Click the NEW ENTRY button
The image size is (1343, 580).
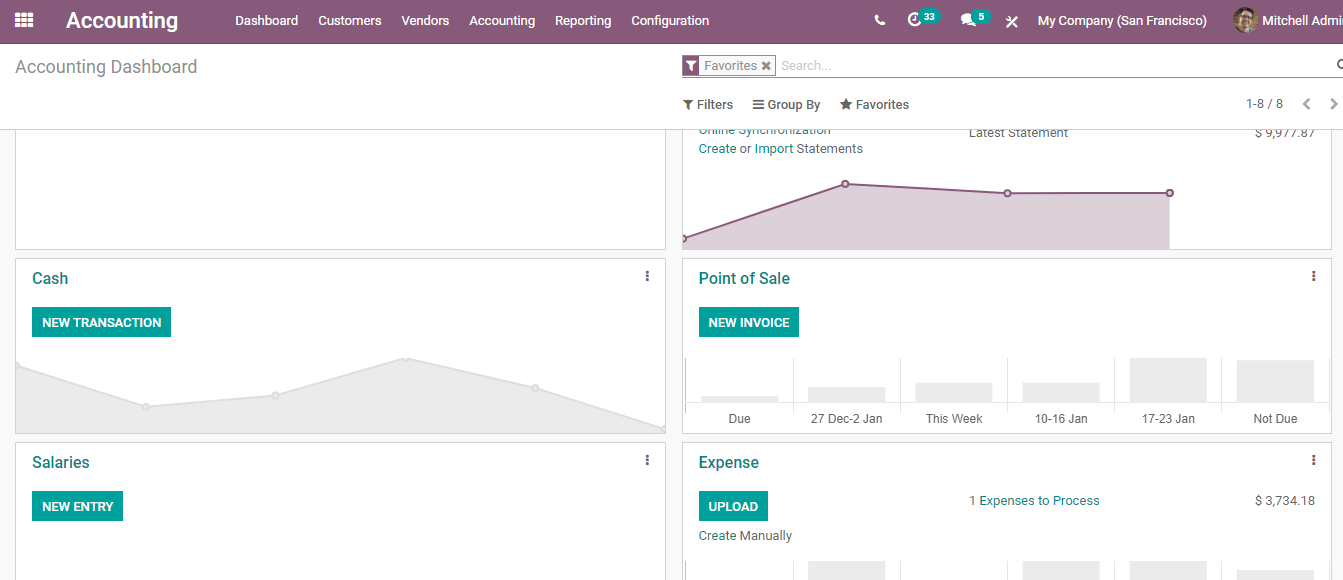(x=77, y=506)
